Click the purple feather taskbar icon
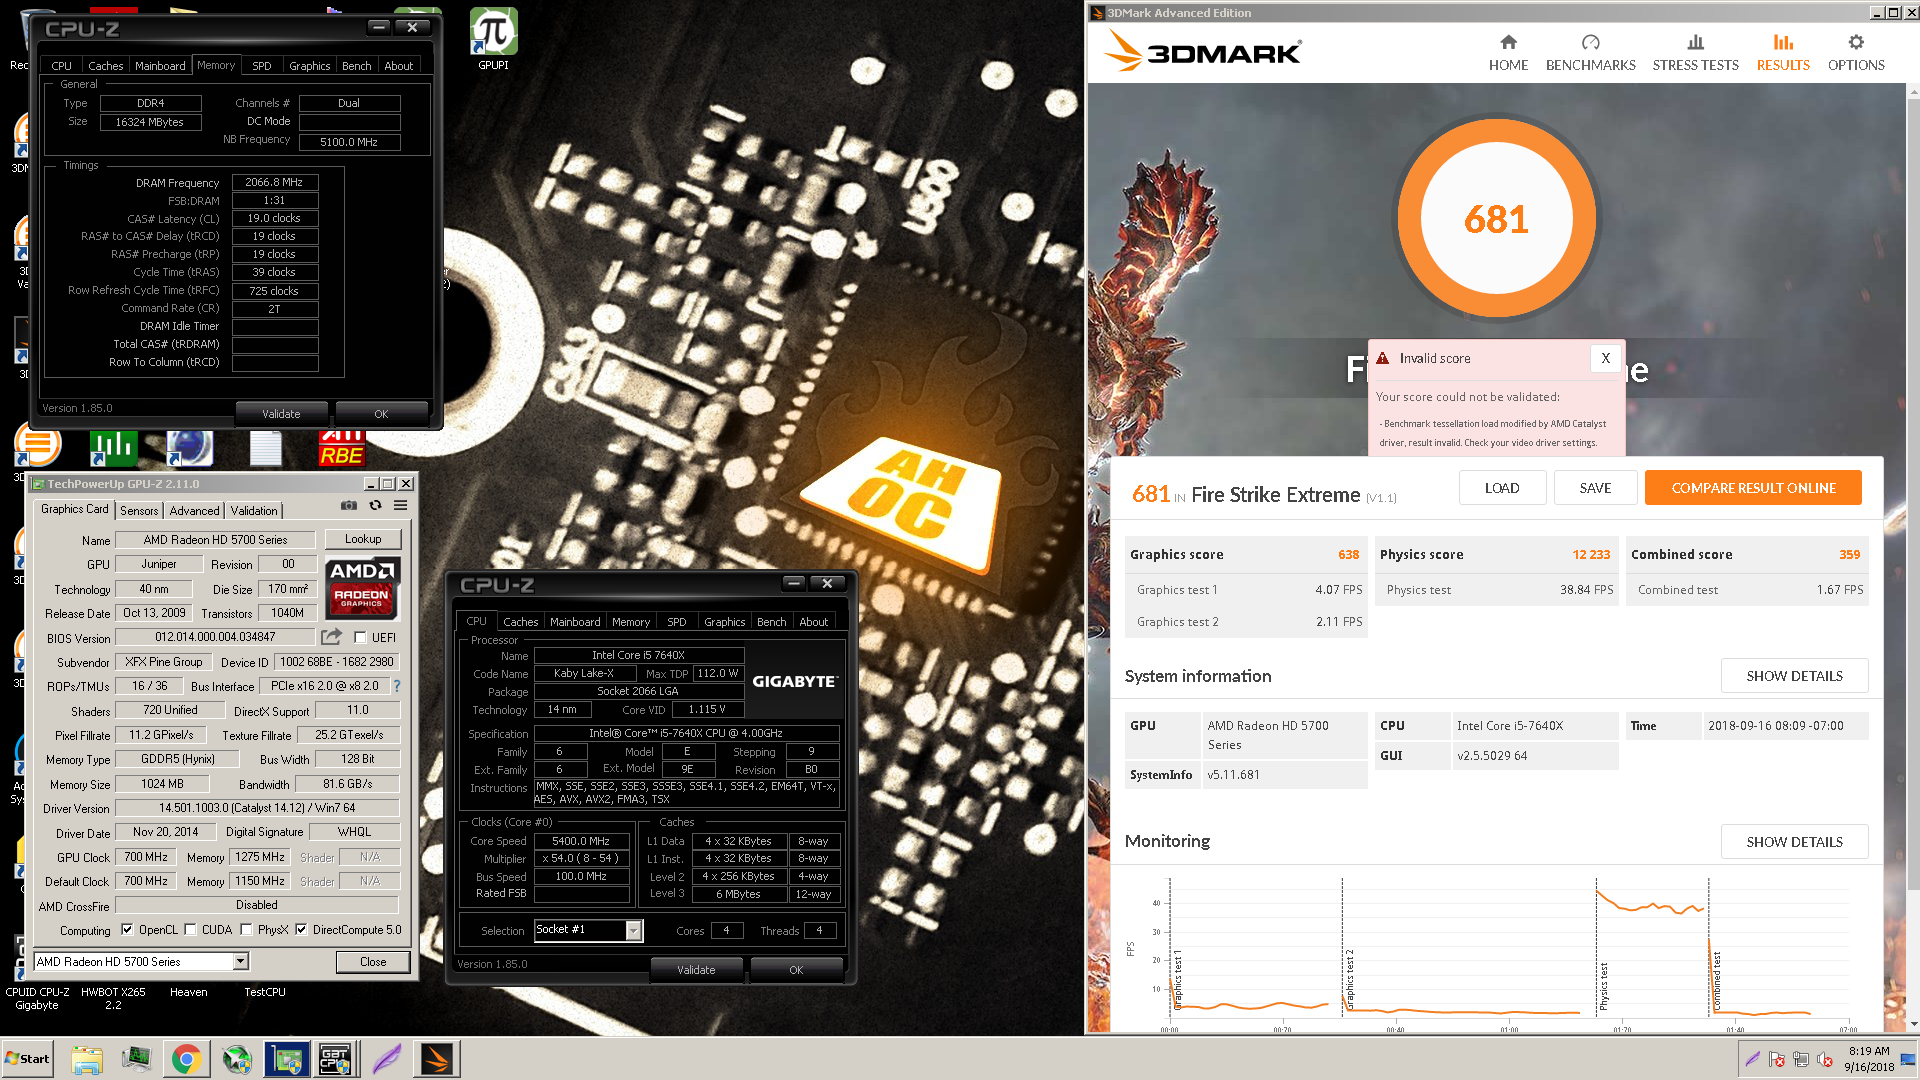The height and width of the screenshot is (1080, 1920). point(387,1059)
